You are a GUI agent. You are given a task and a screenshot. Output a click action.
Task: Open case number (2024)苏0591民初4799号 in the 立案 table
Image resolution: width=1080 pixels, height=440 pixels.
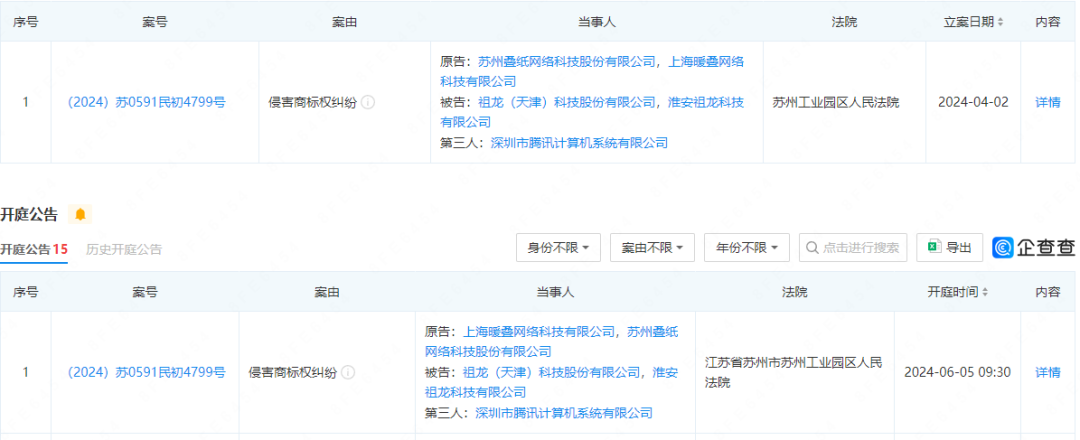coord(146,103)
